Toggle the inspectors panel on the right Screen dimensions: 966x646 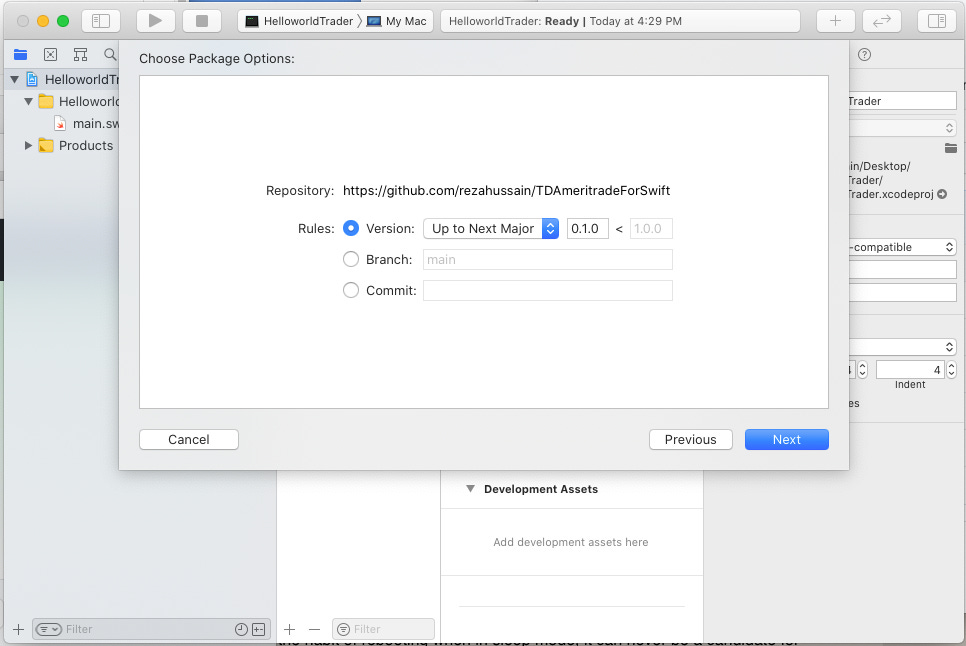(936, 21)
